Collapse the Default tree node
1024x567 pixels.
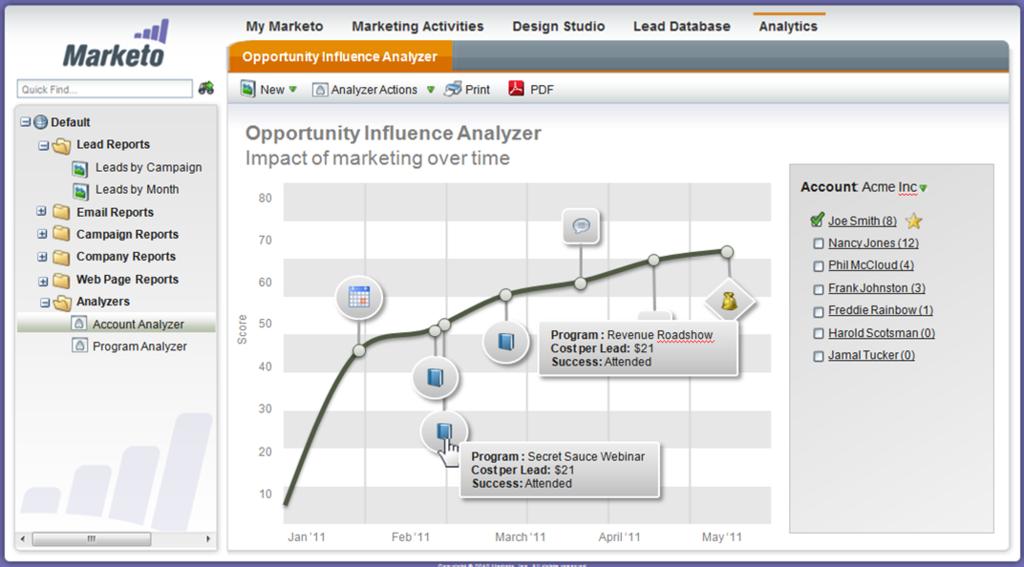pyautogui.click(x=25, y=122)
